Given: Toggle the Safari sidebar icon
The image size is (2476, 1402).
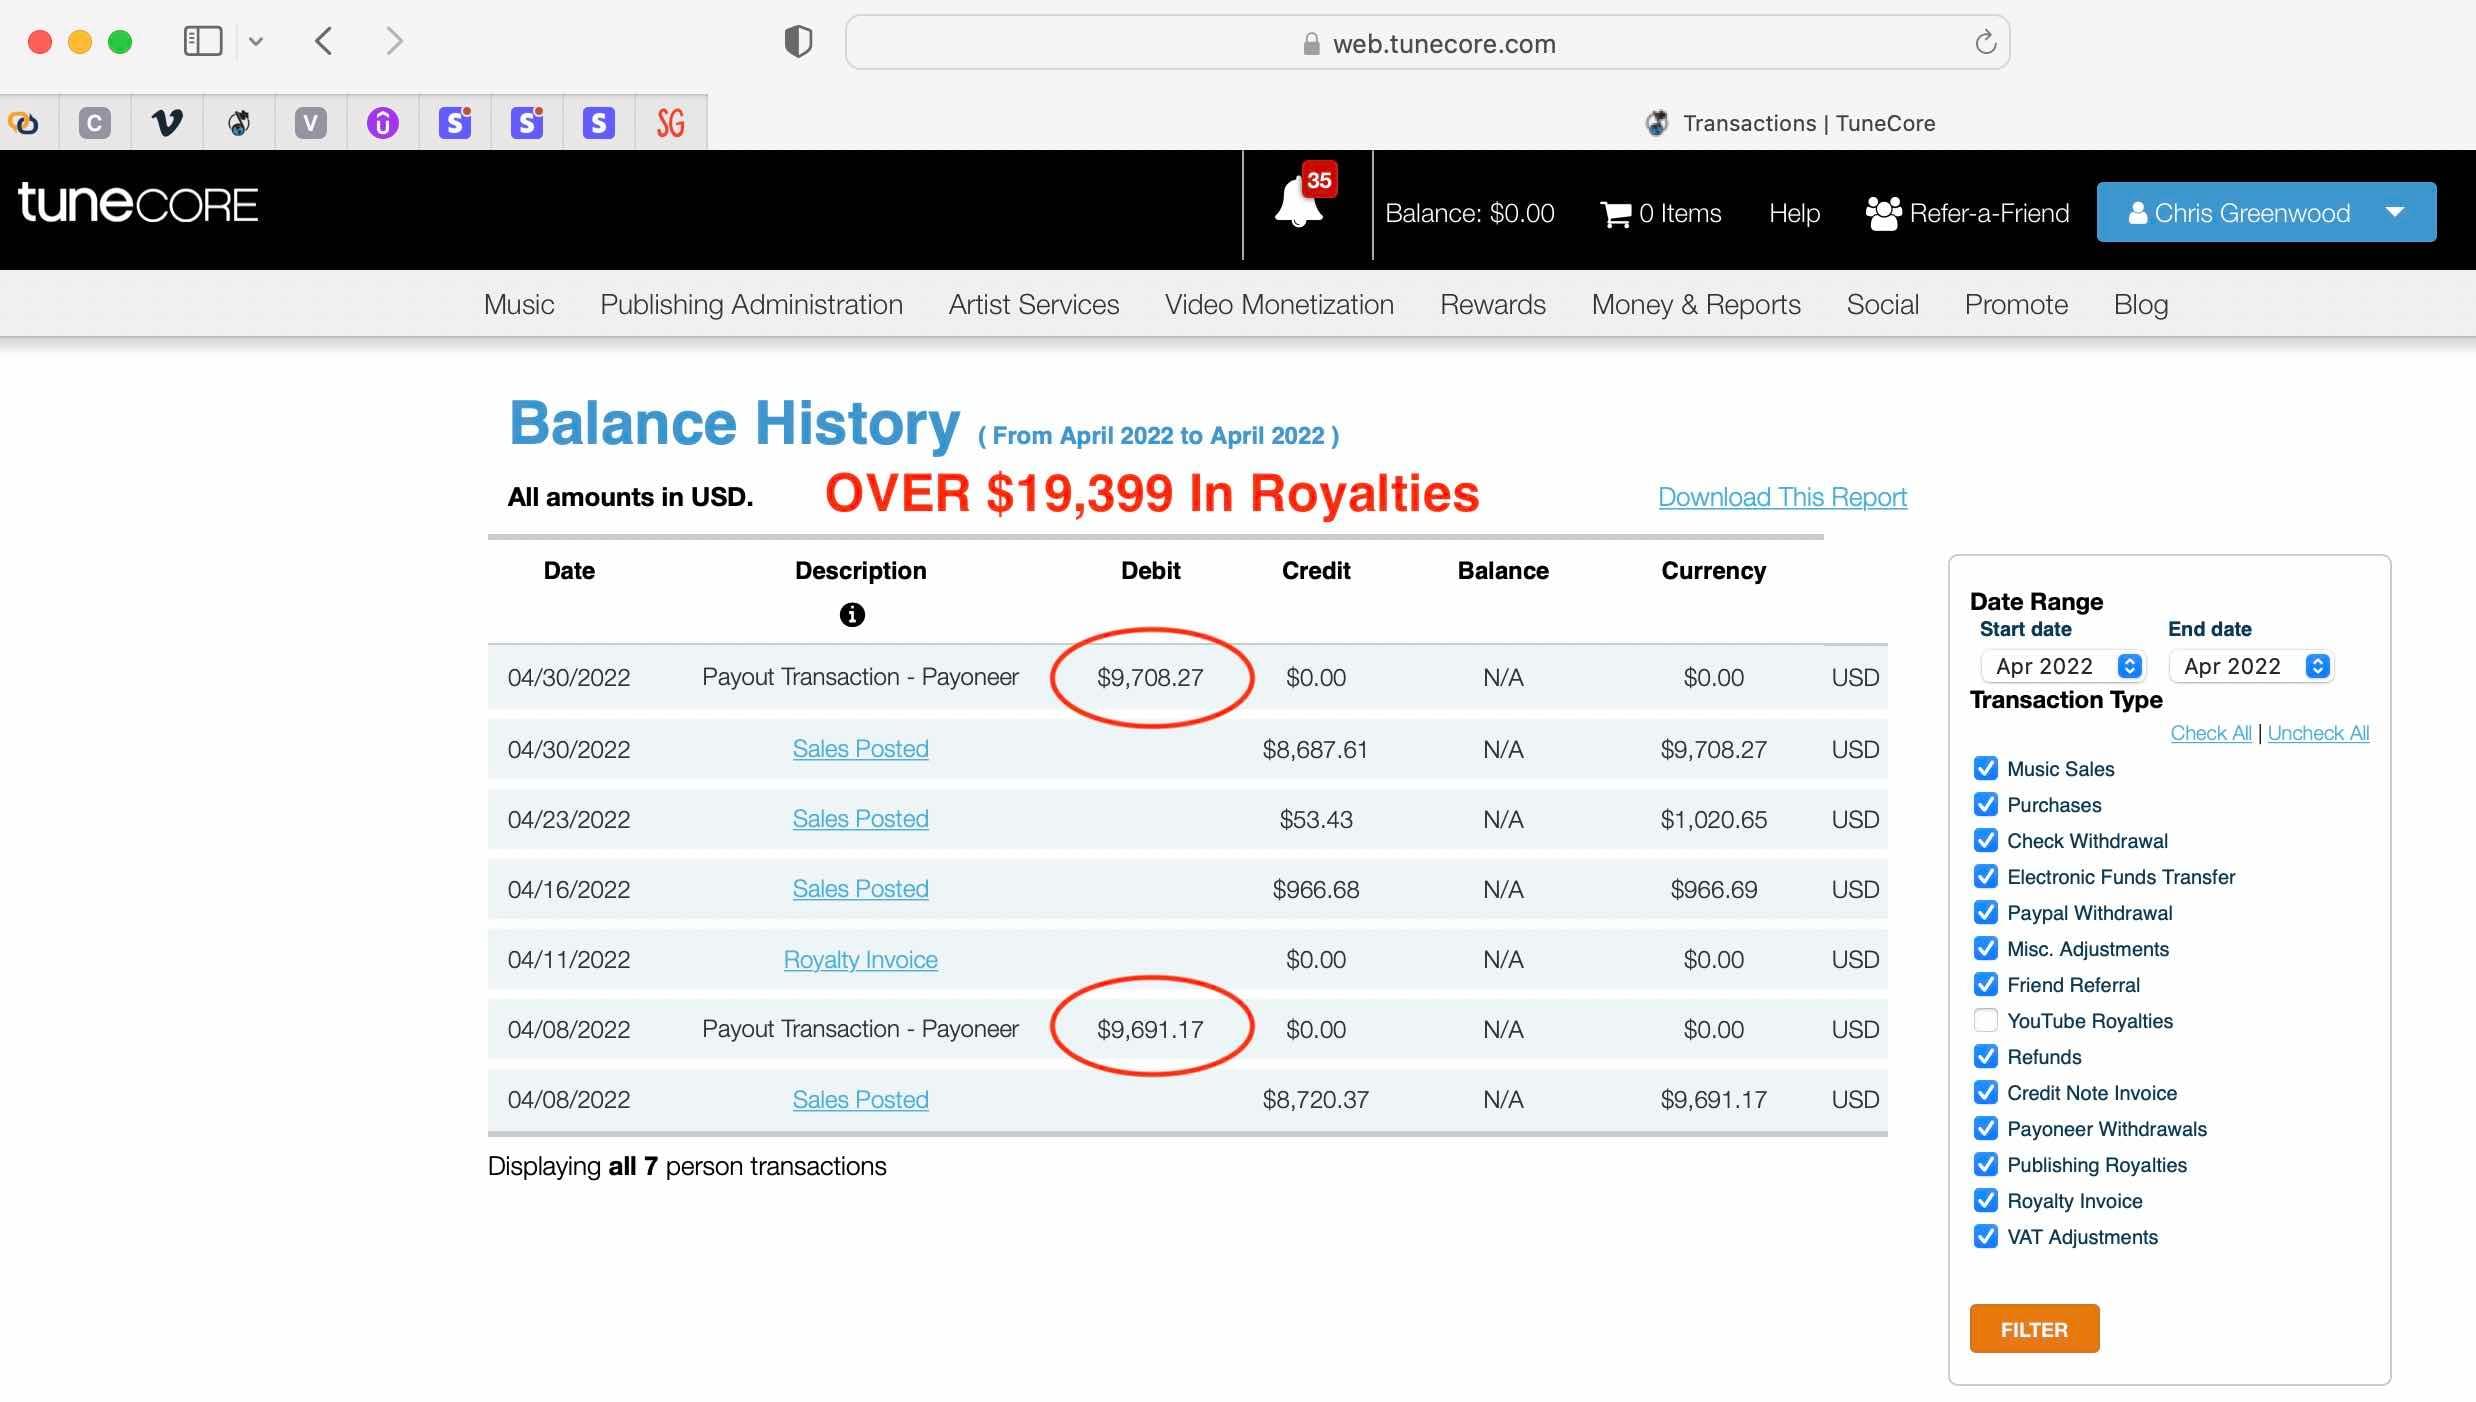Looking at the screenshot, I should 203,41.
